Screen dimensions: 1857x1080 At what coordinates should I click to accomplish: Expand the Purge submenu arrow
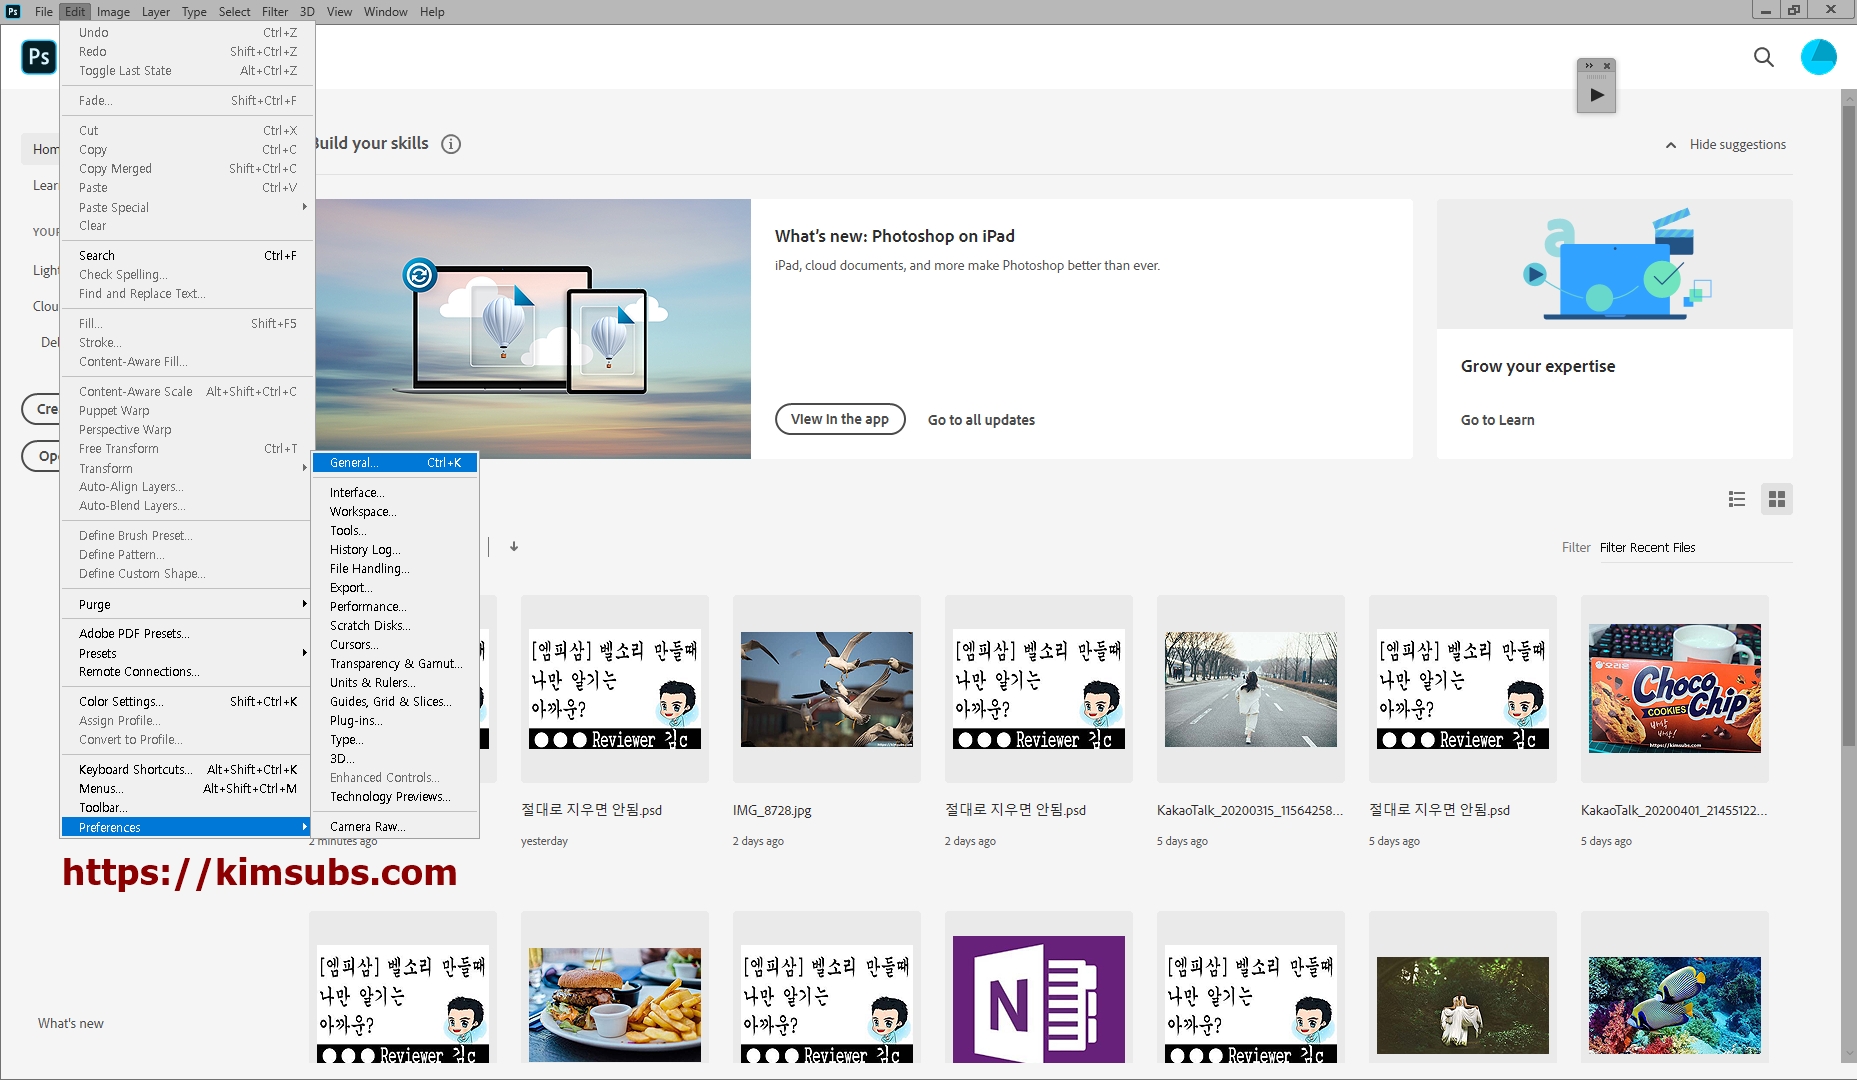(304, 604)
